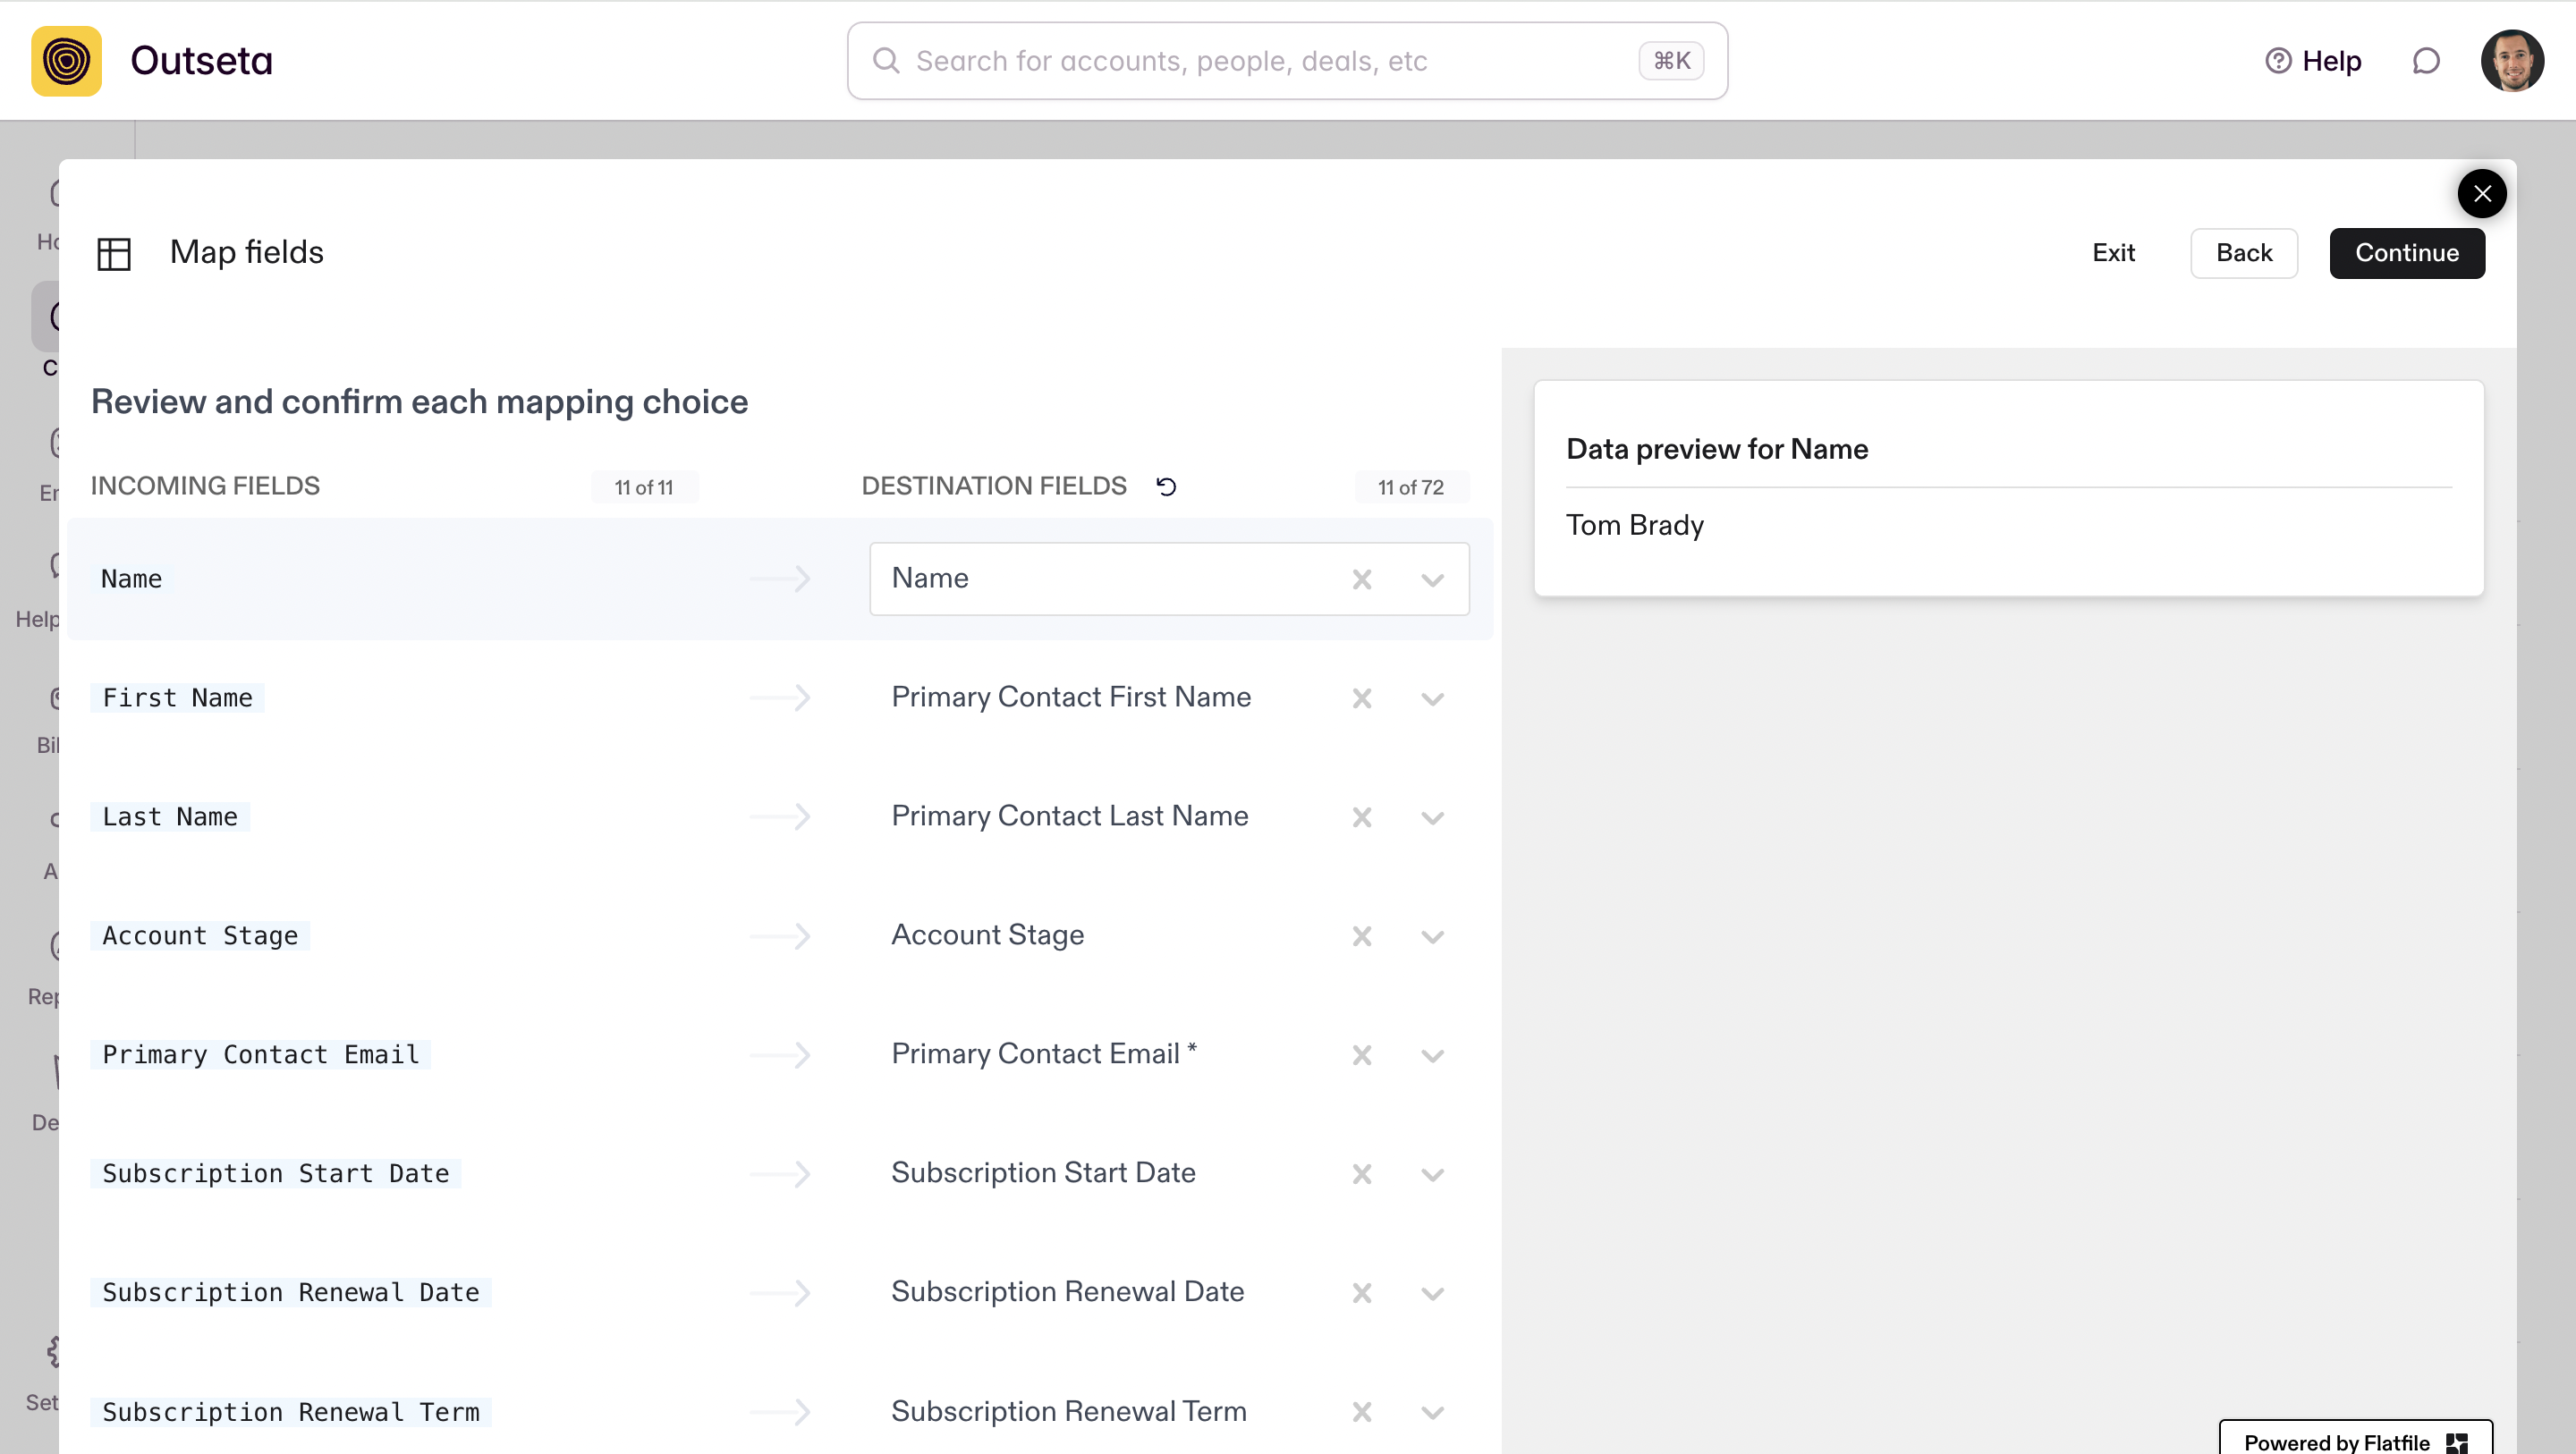This screenshot has width=2576, height=1454.
Task: Click Exit to leave the importer
Action: (2113, 253)
